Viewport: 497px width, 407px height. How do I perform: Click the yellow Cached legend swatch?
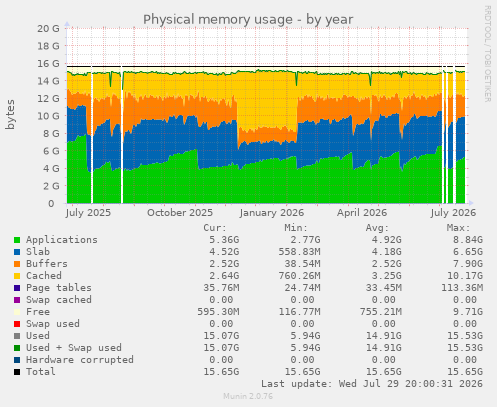(x=17, y=276)
